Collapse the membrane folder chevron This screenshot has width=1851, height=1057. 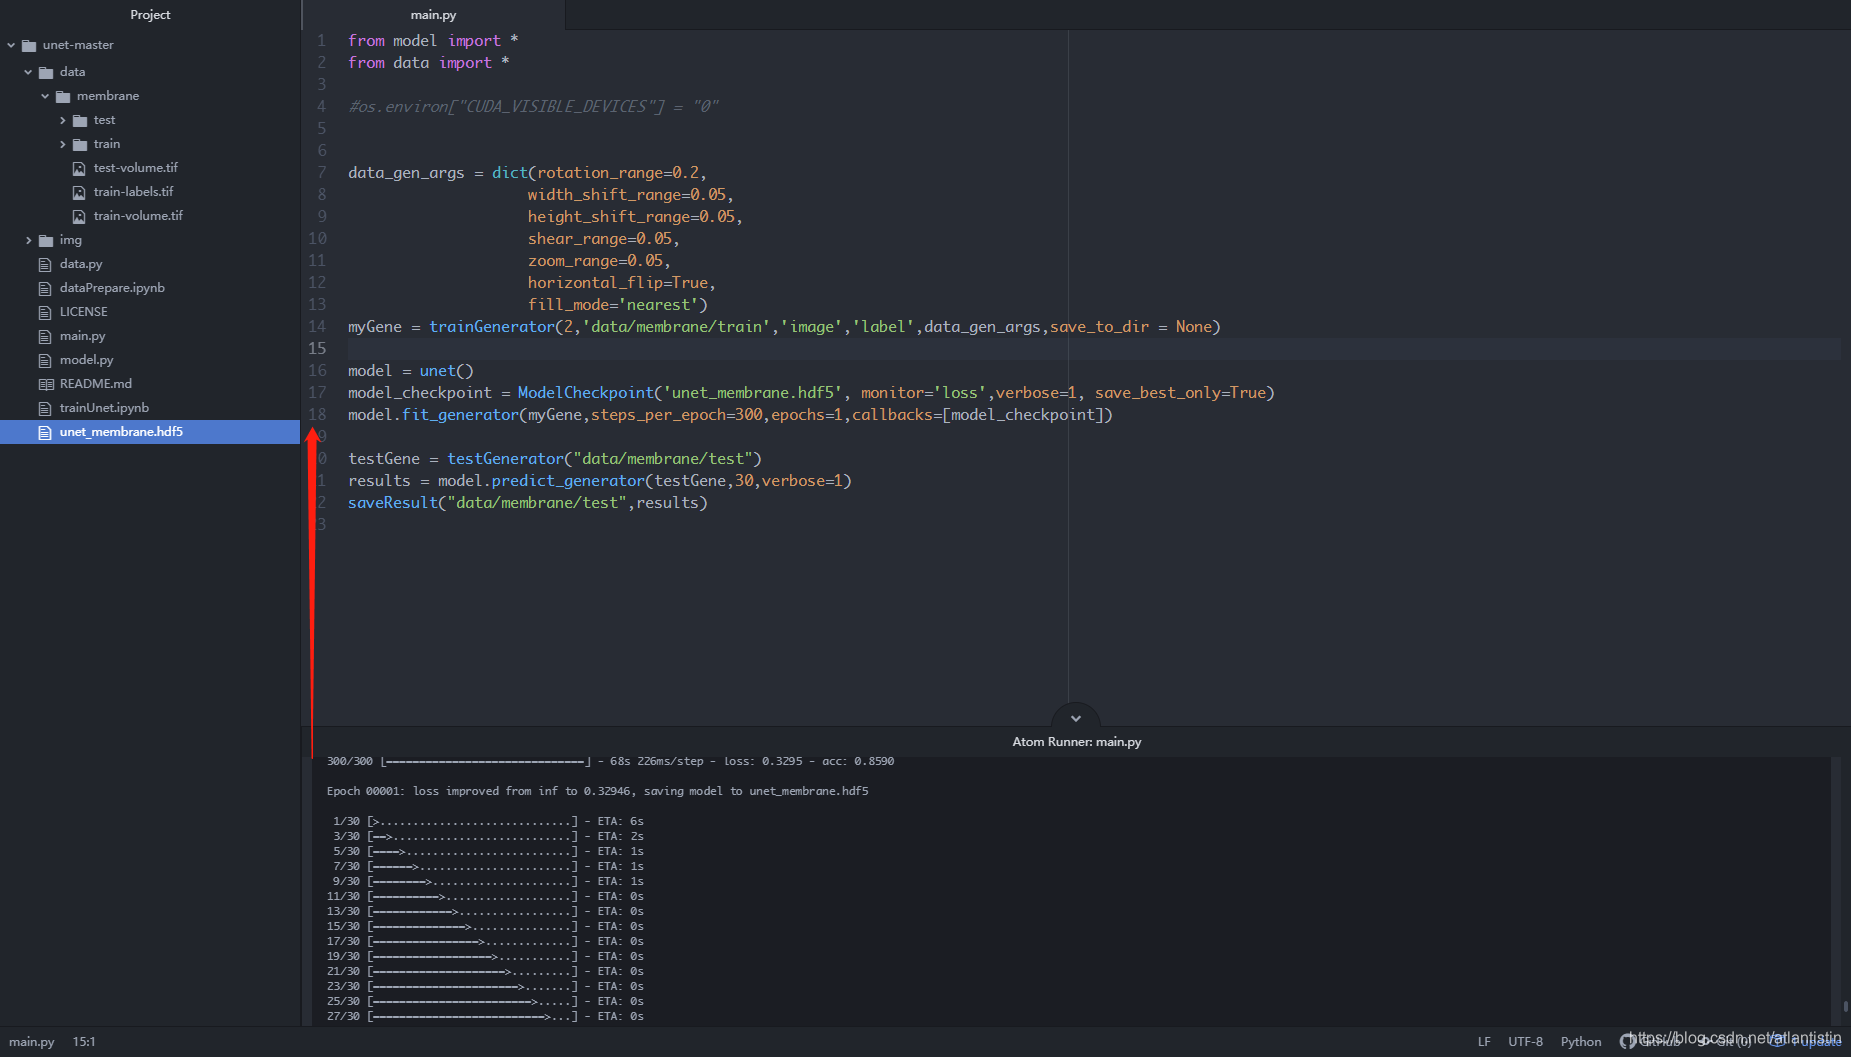pos(45,96)
